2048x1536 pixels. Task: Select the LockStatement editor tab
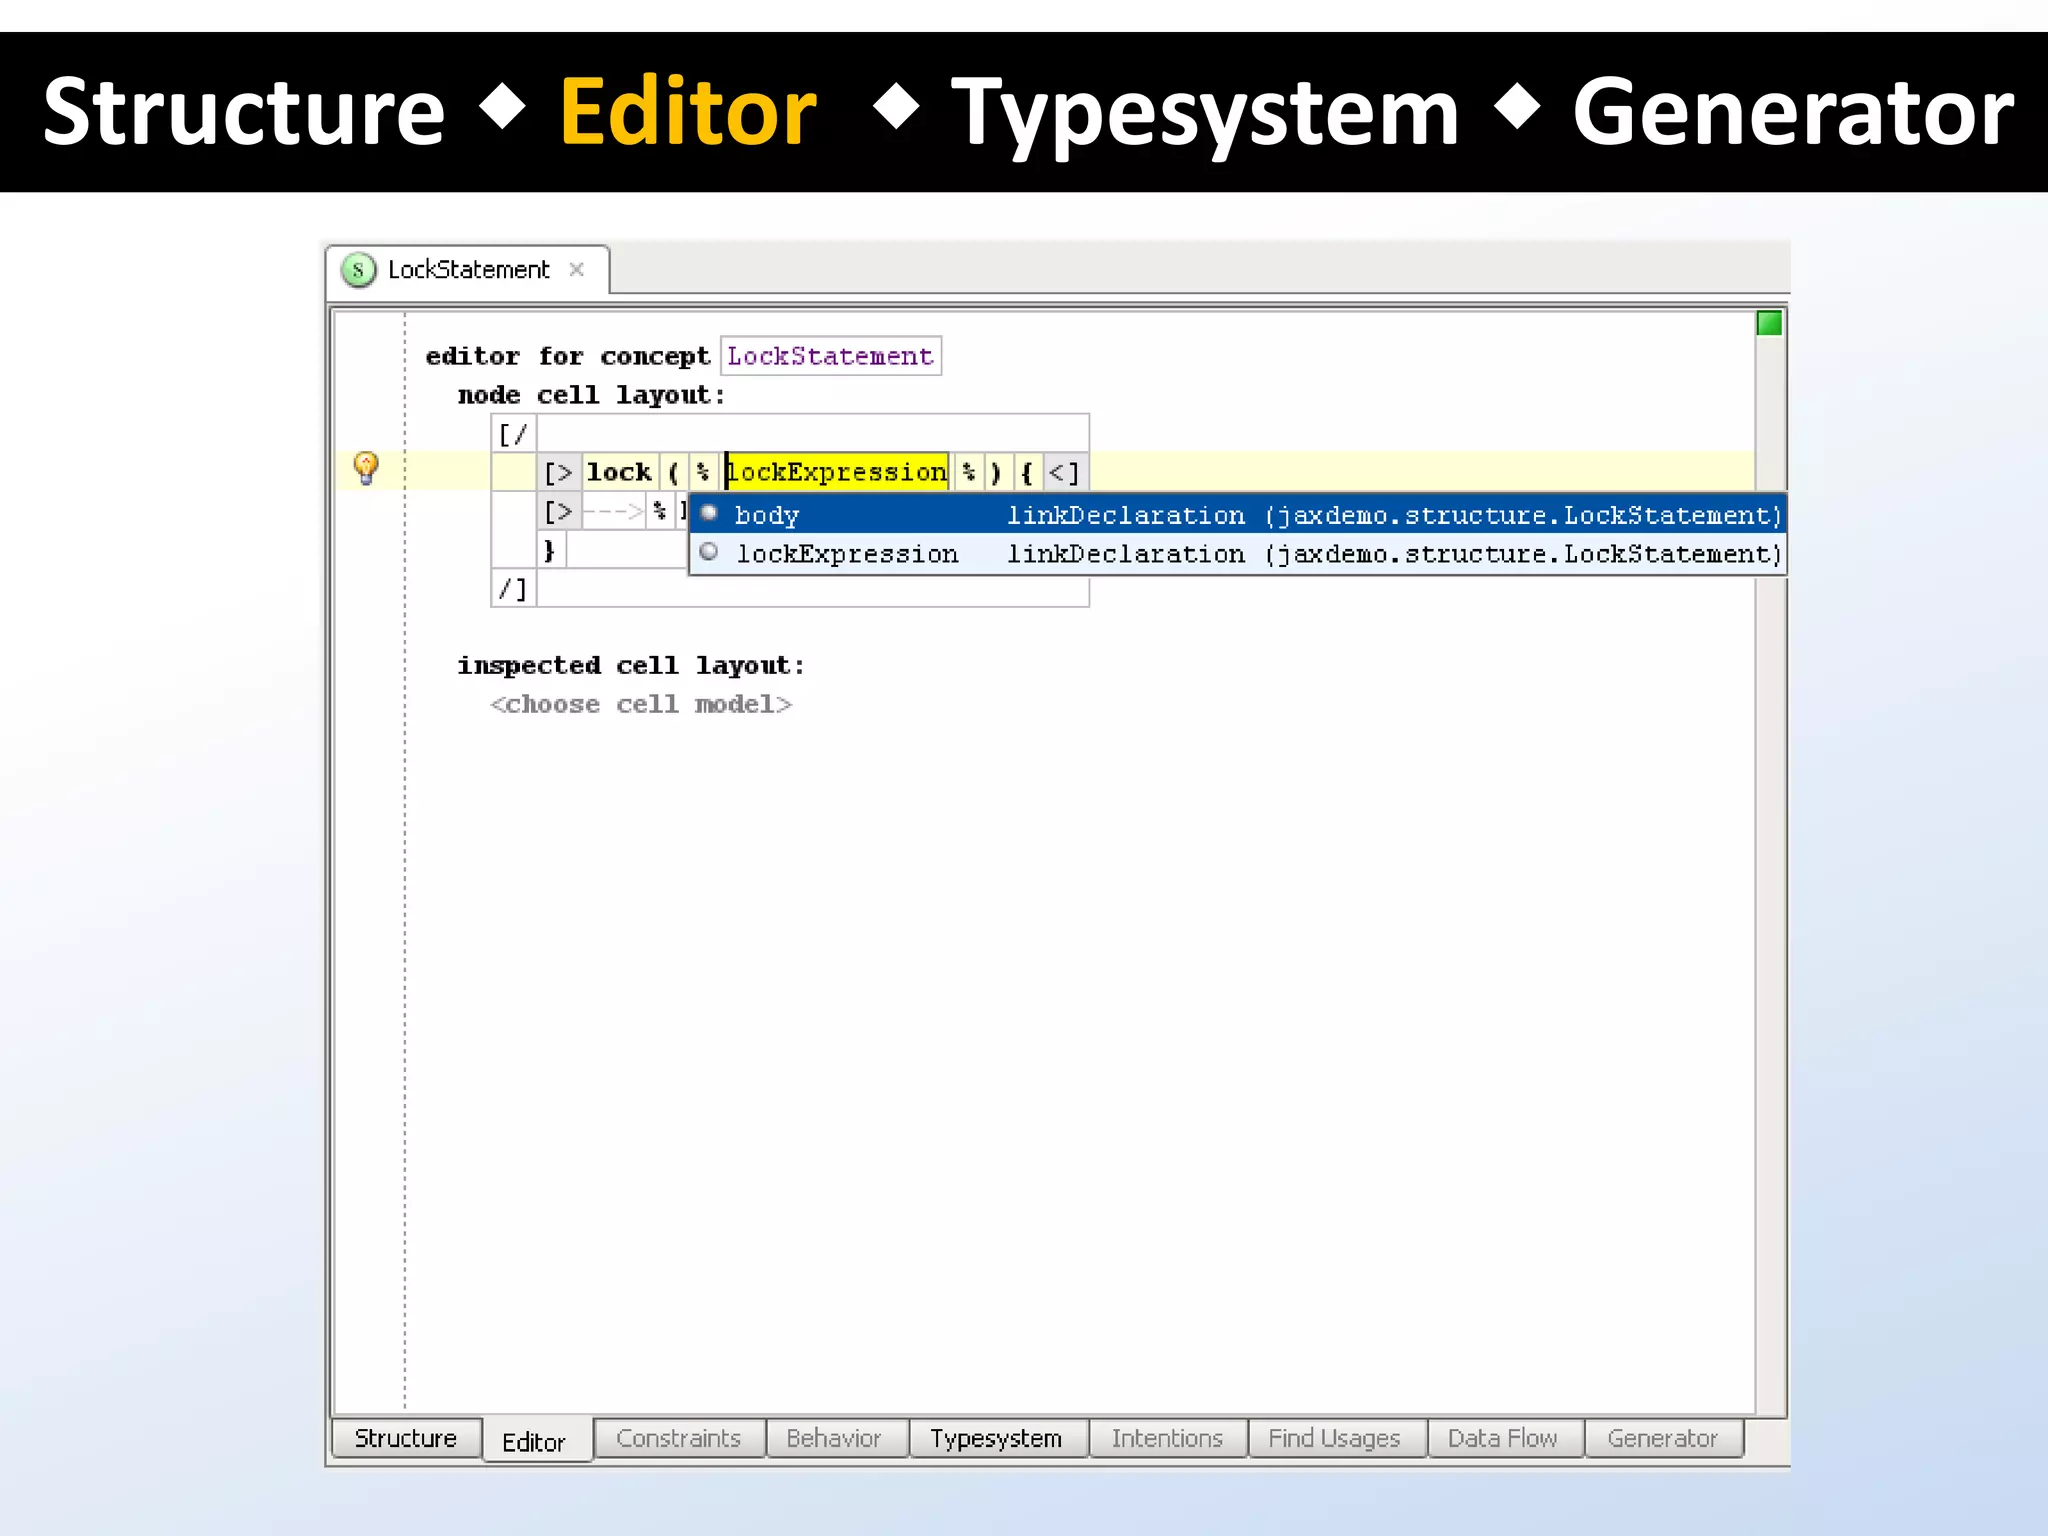468,270
